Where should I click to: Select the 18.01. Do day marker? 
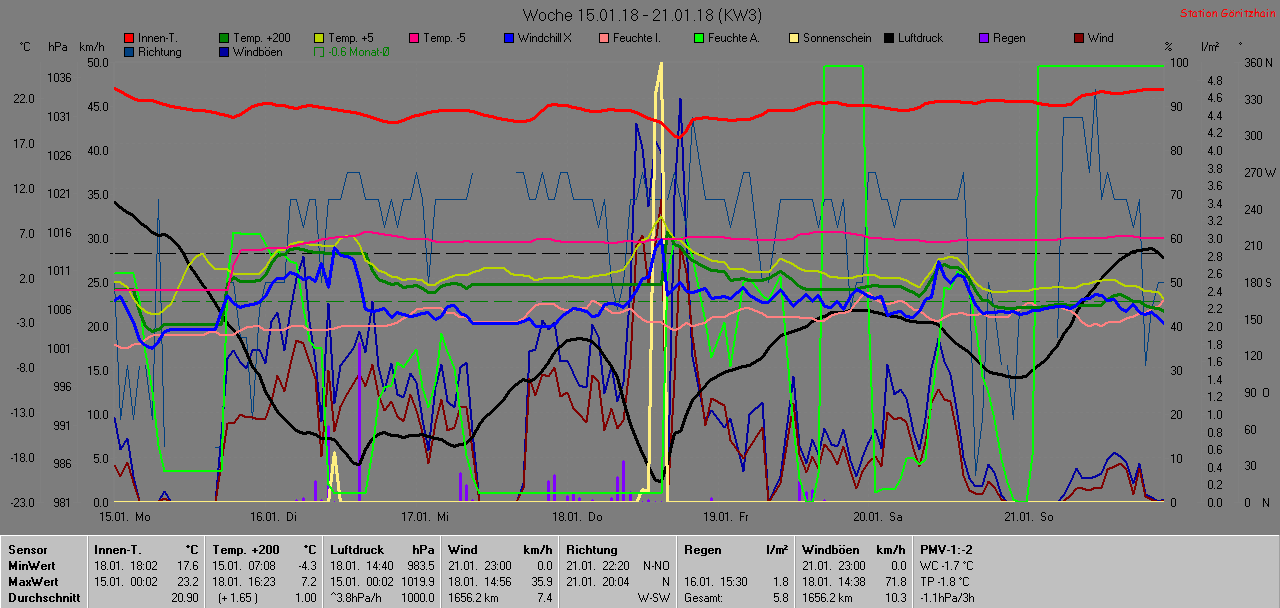click(581, 517)
